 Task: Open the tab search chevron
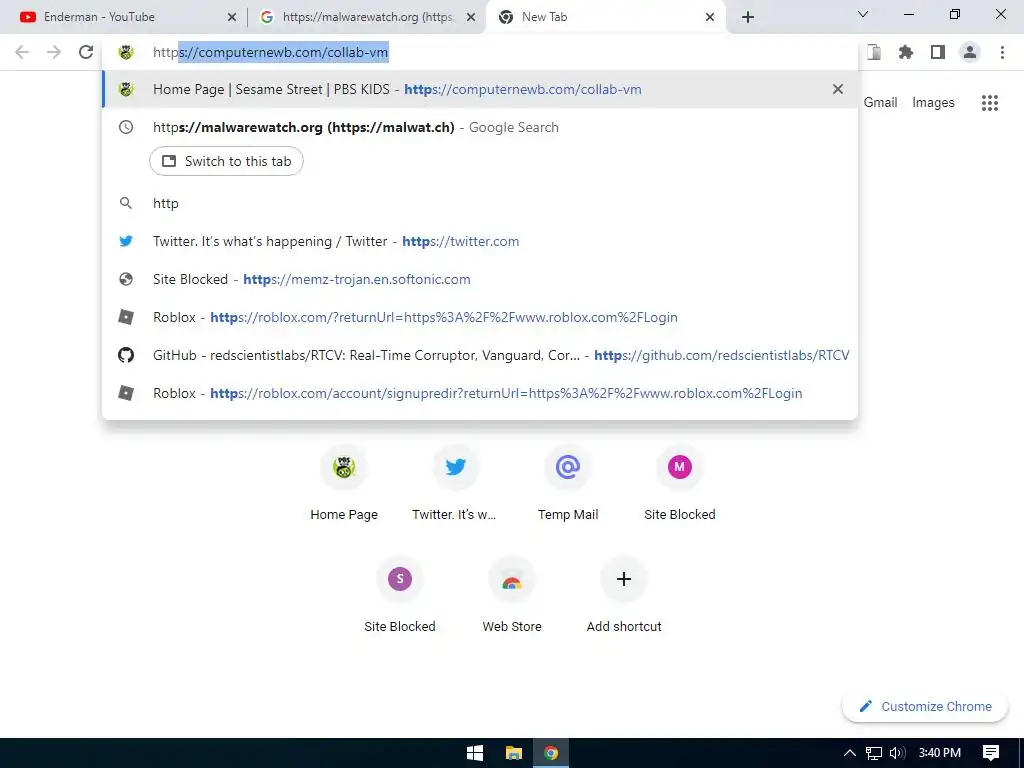pos(863,14)
